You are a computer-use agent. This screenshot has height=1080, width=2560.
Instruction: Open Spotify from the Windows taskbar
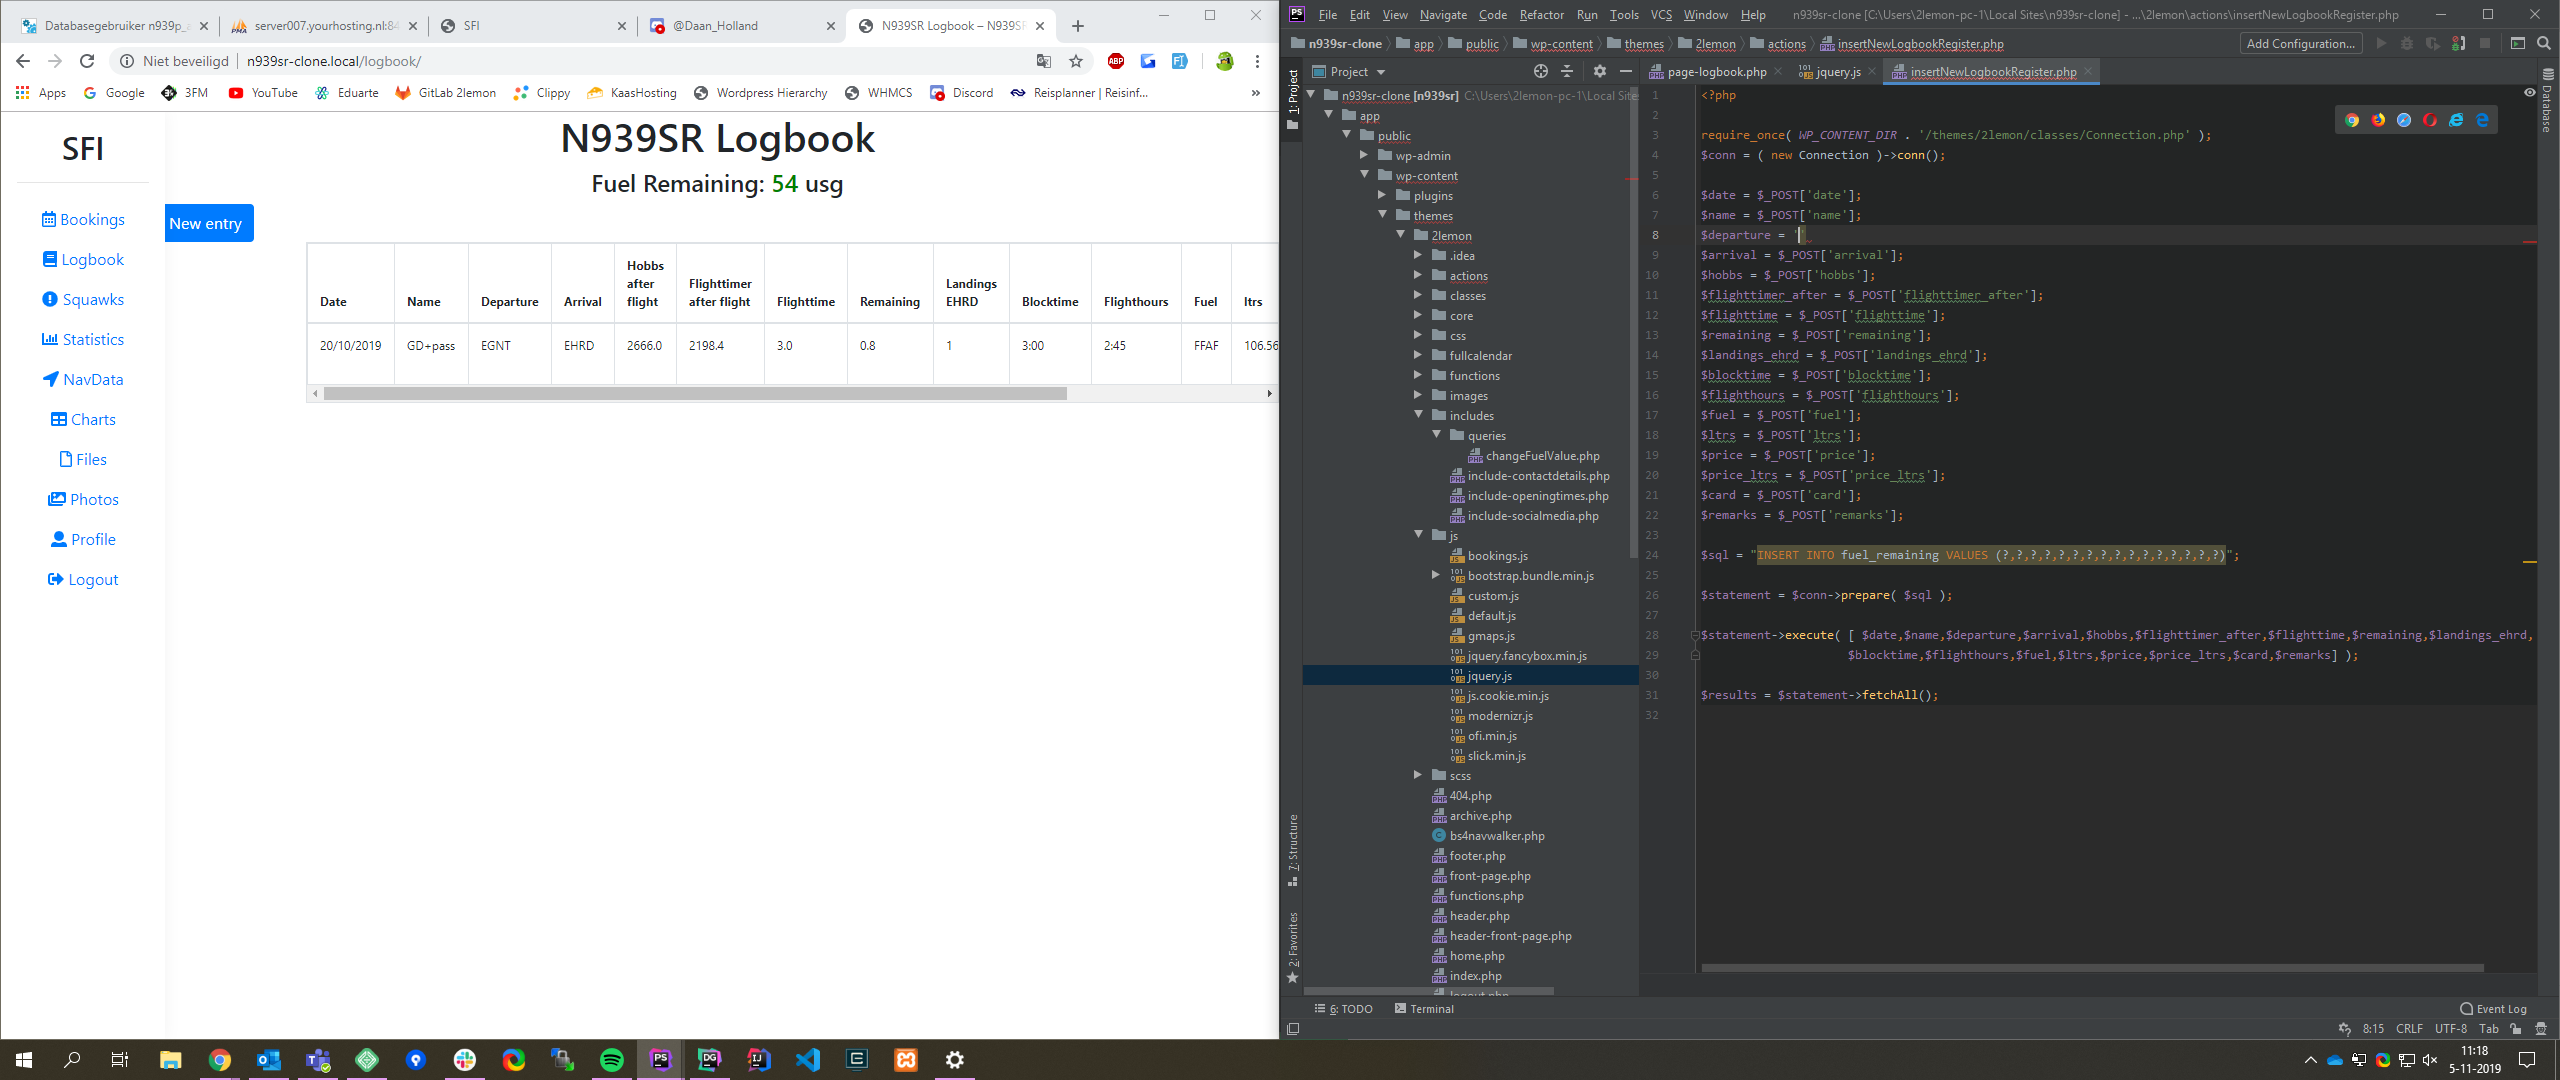[x=612, y=1060]
